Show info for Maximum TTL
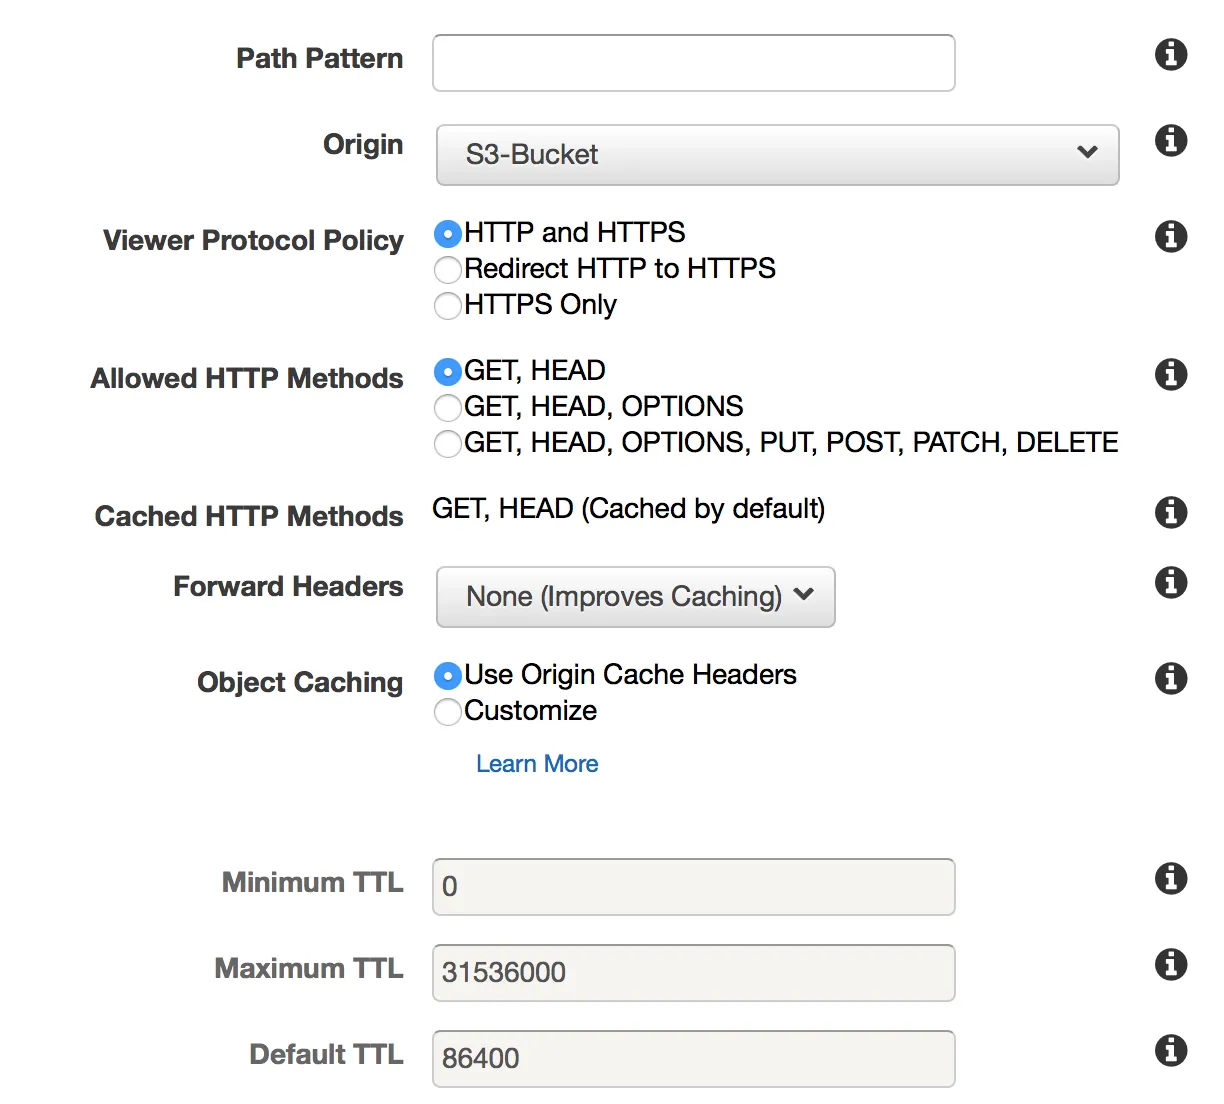Screen dimensions: 1224x1104 pos(1170,964)
